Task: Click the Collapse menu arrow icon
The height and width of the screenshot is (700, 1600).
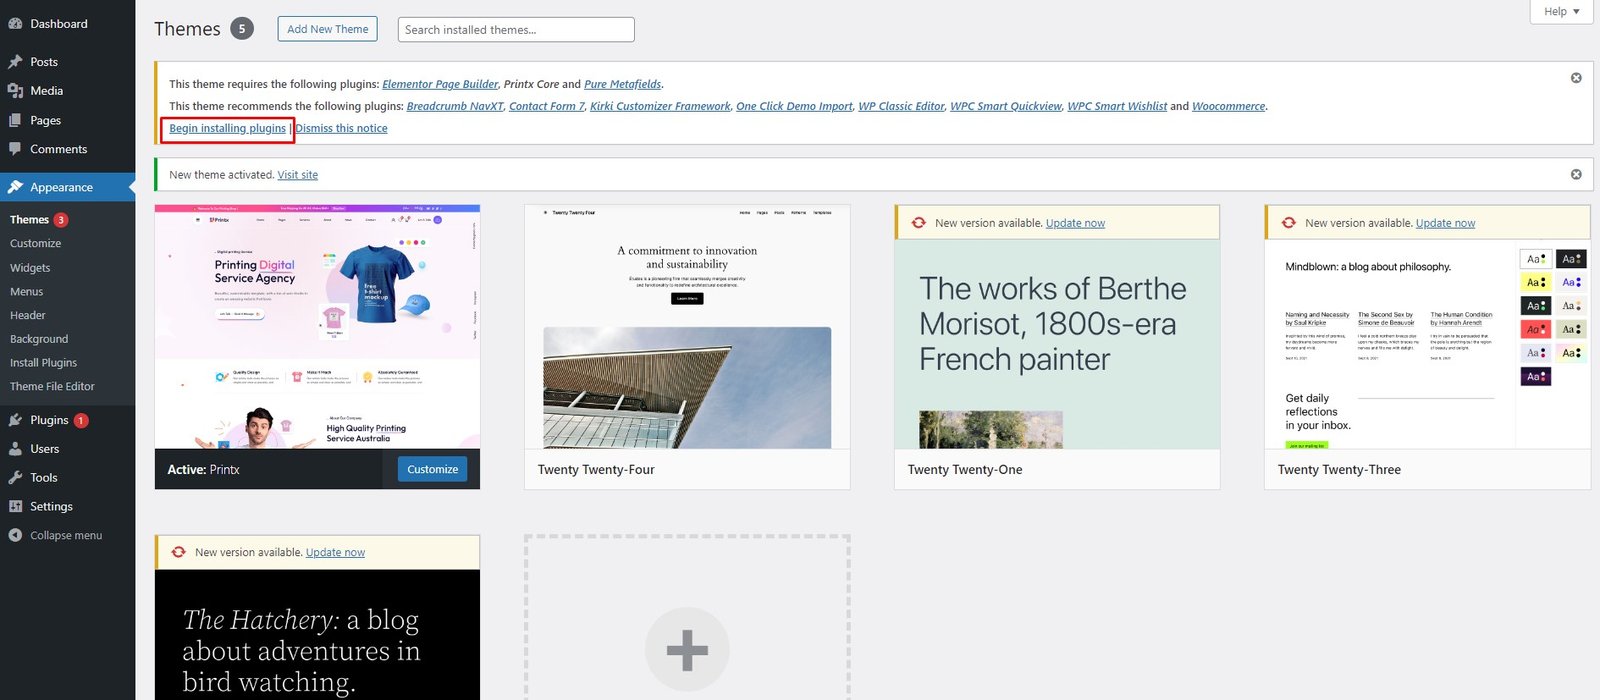Action: click(15, 536)
